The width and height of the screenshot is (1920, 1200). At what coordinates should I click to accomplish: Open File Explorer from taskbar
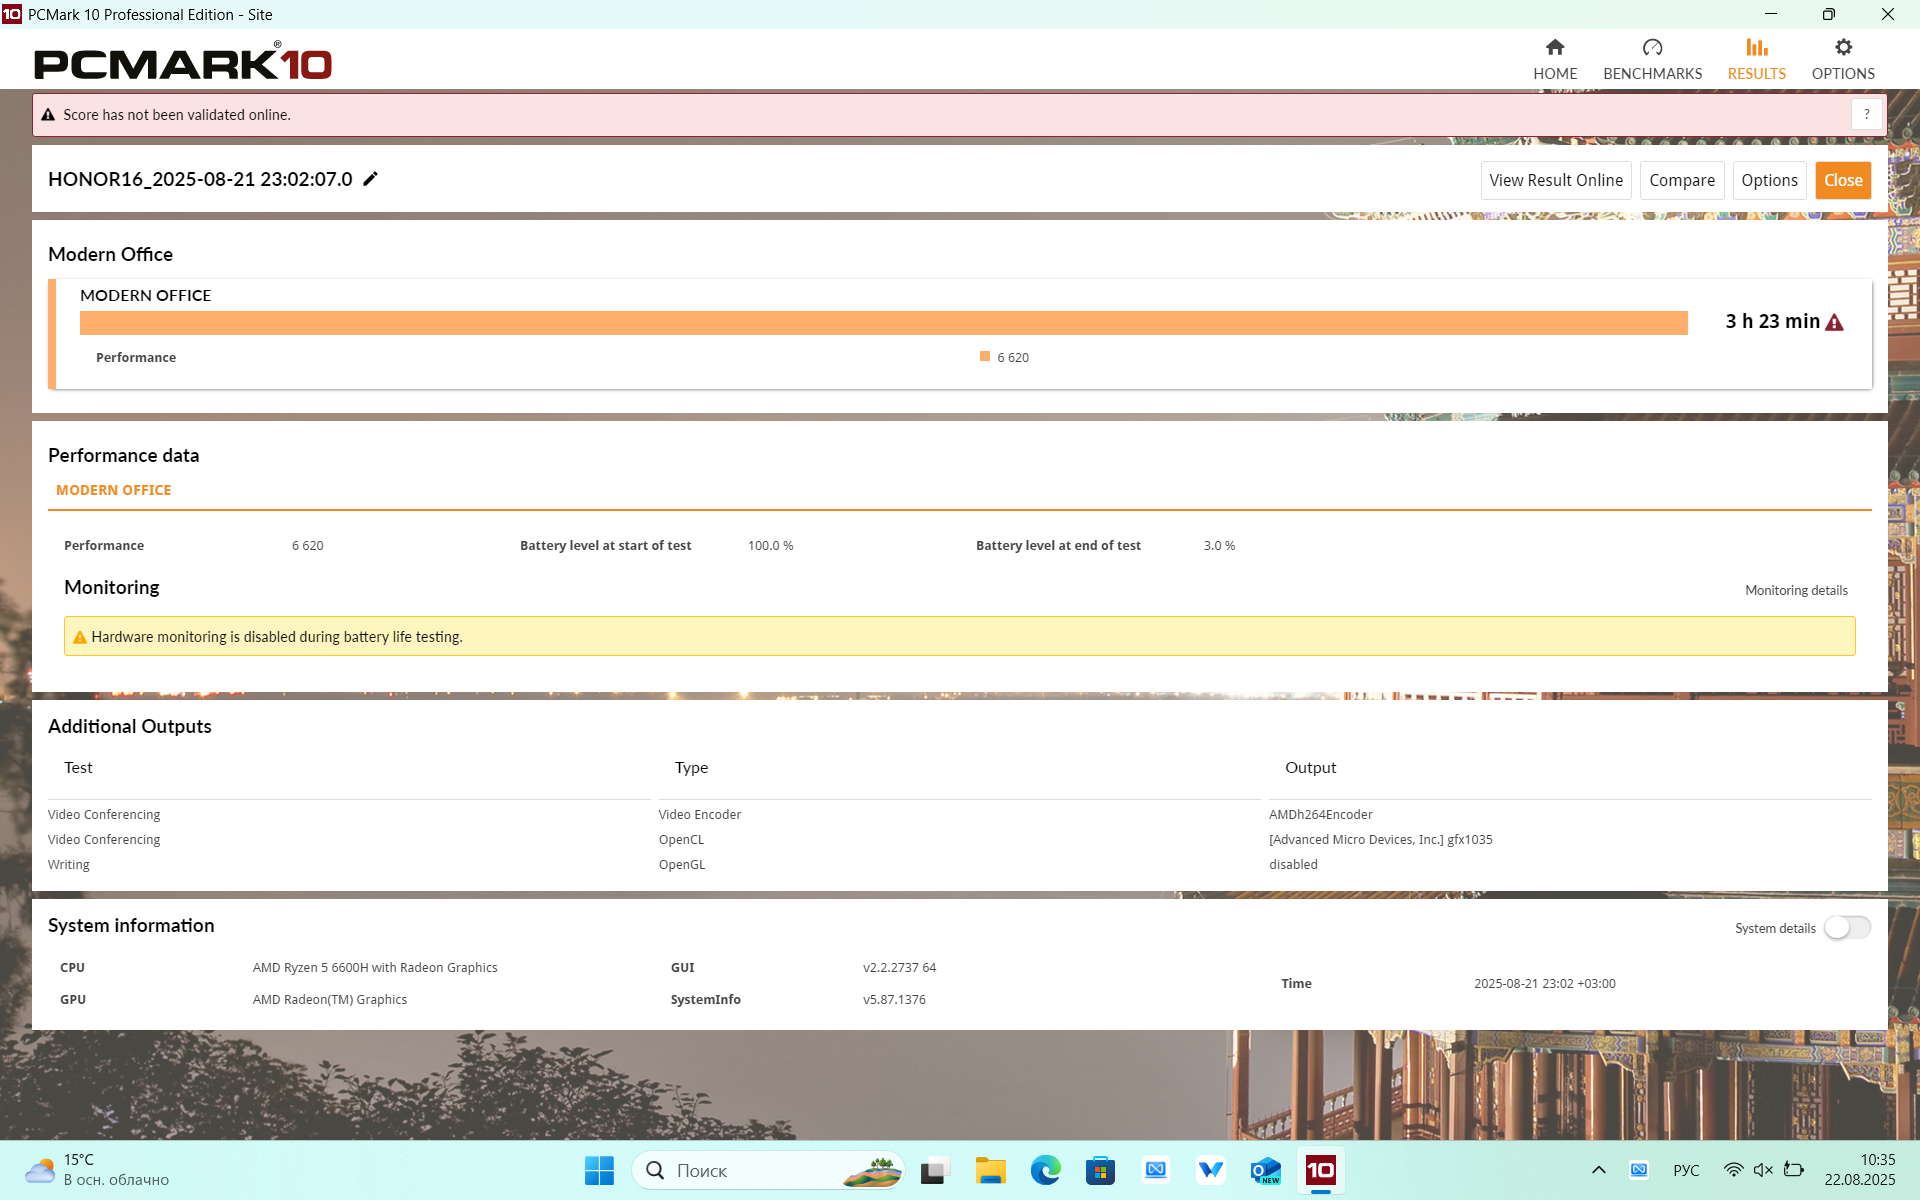(x=990, y=1170)
